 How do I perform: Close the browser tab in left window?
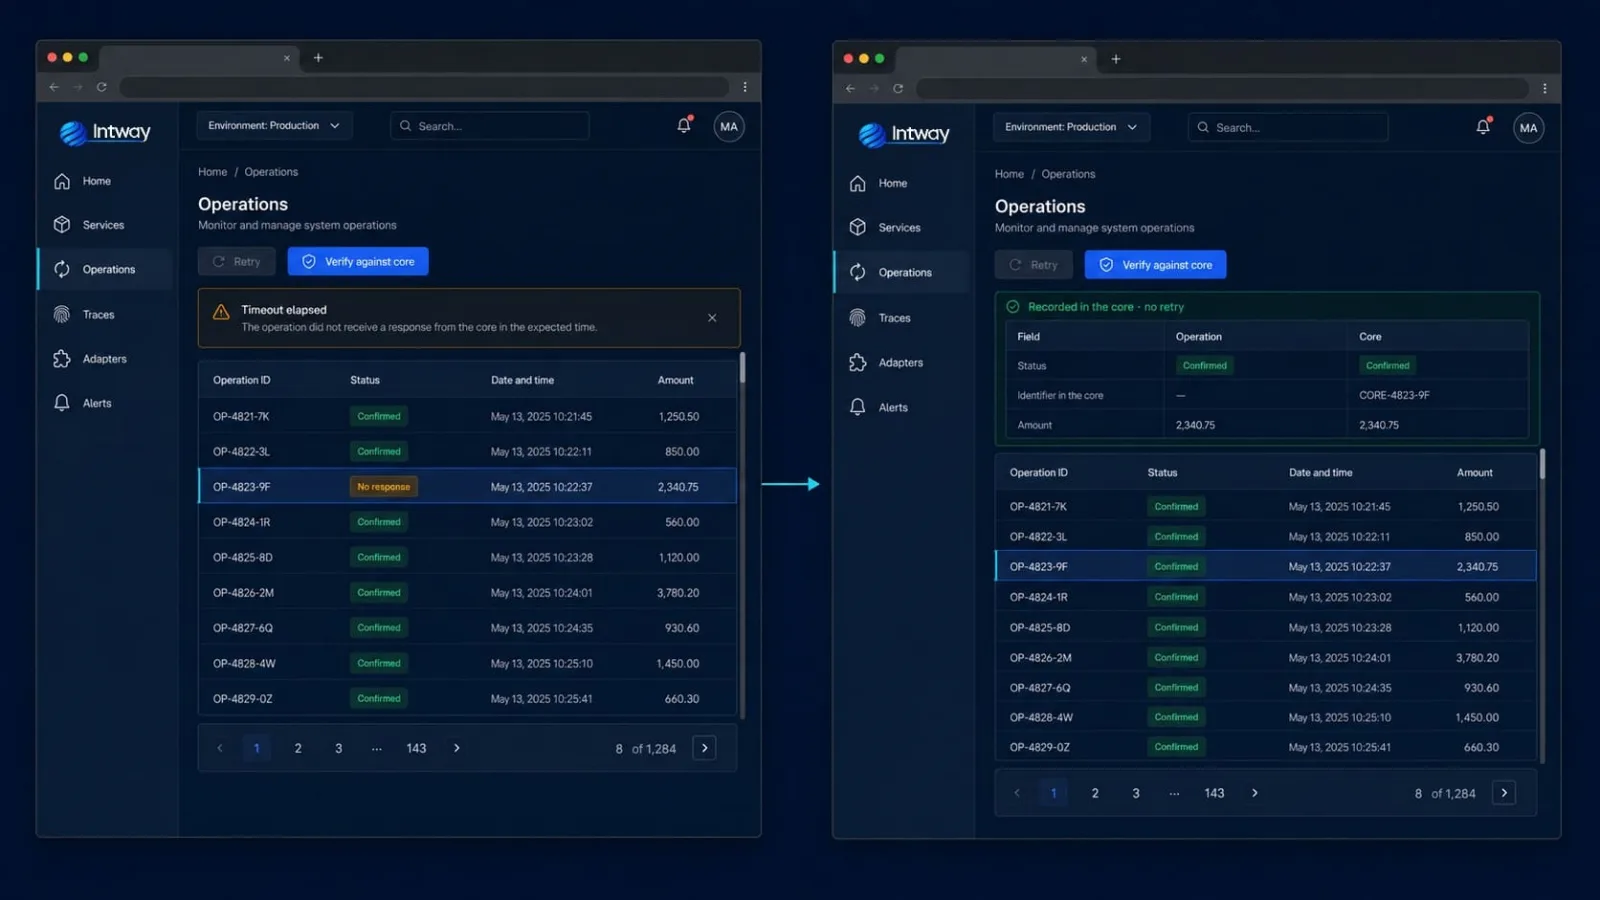point(287,58)
